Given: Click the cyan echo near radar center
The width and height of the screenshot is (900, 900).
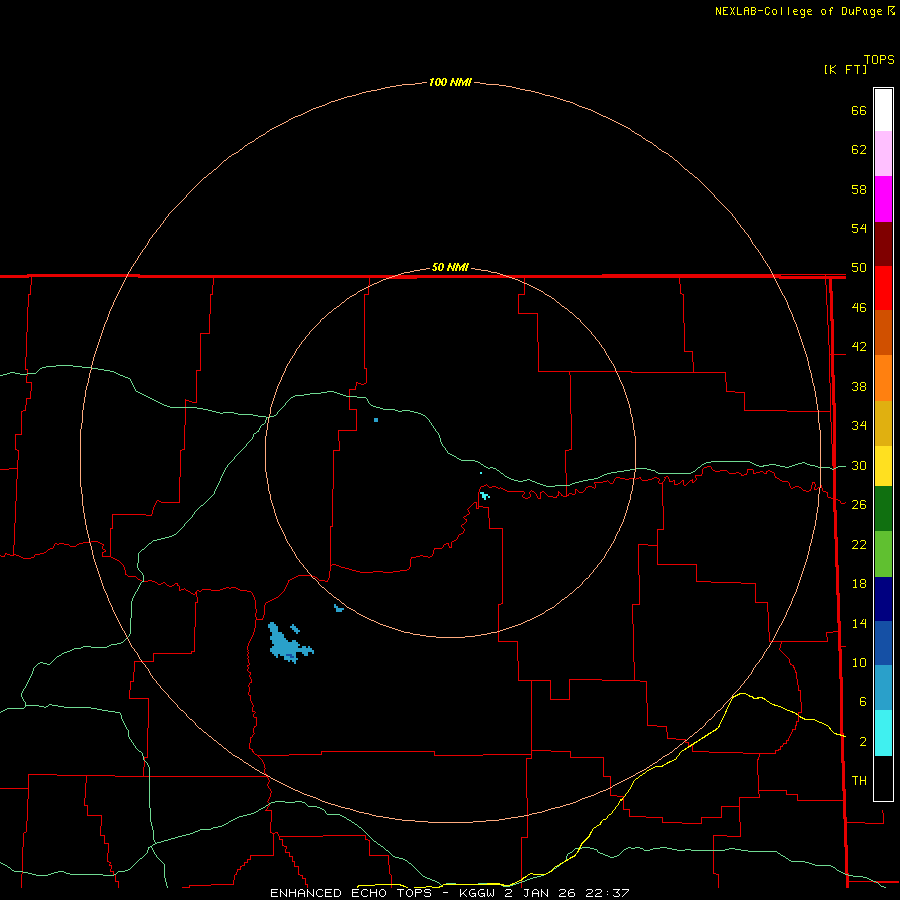Looking at the screenshot, I should pos(485,495).
